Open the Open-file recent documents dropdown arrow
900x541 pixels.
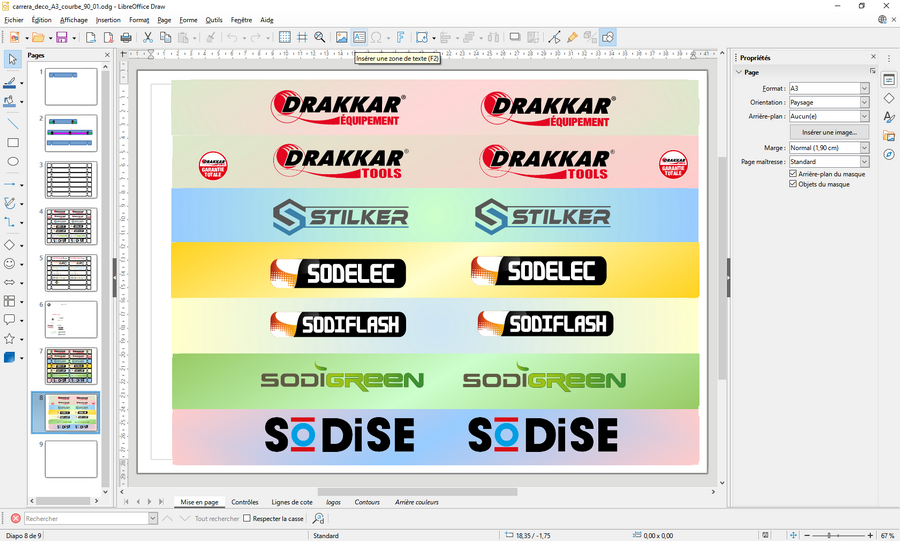[x=51, y=38]
